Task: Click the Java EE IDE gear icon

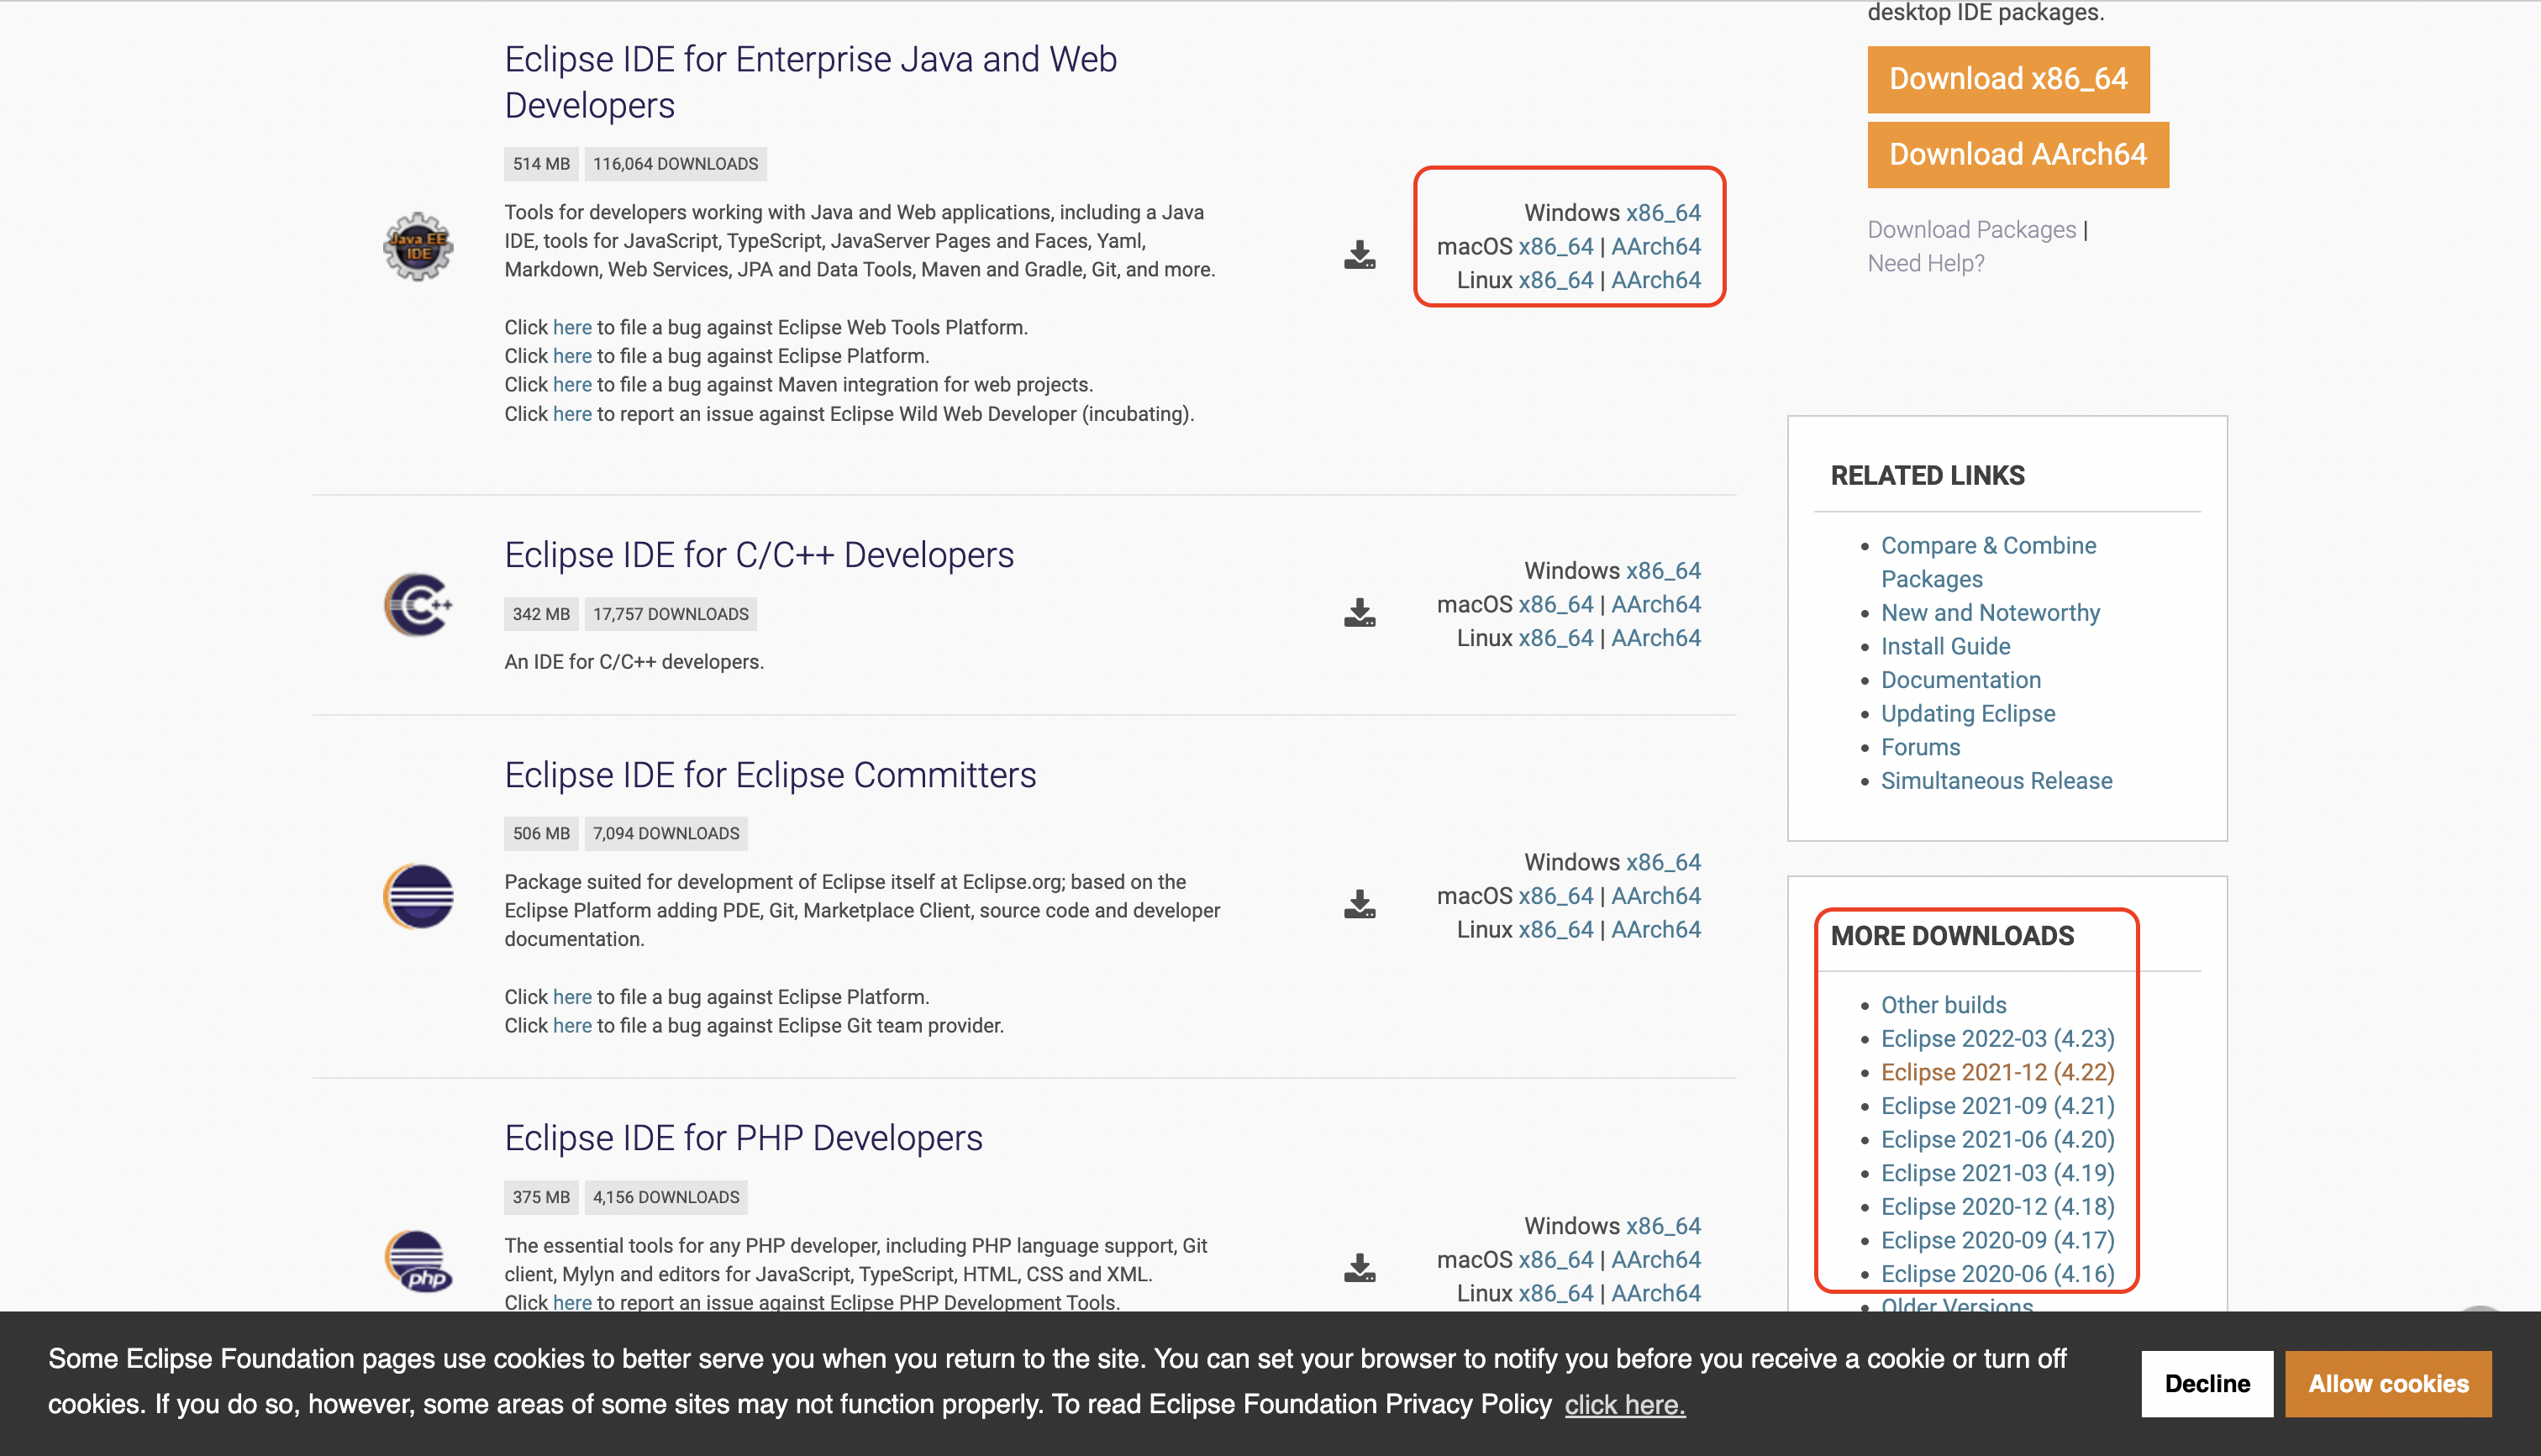Action: 418,246
